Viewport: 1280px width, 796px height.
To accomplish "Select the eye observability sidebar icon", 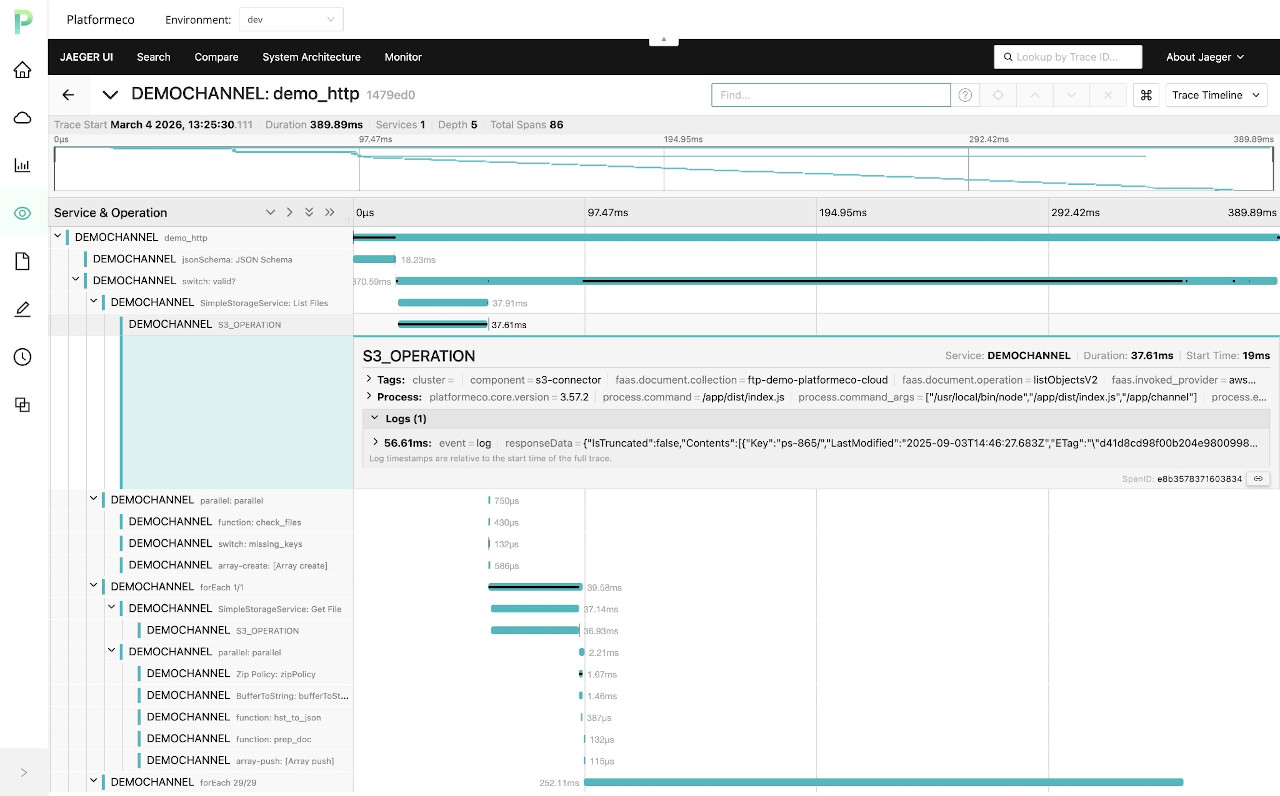I will (22, 213).
